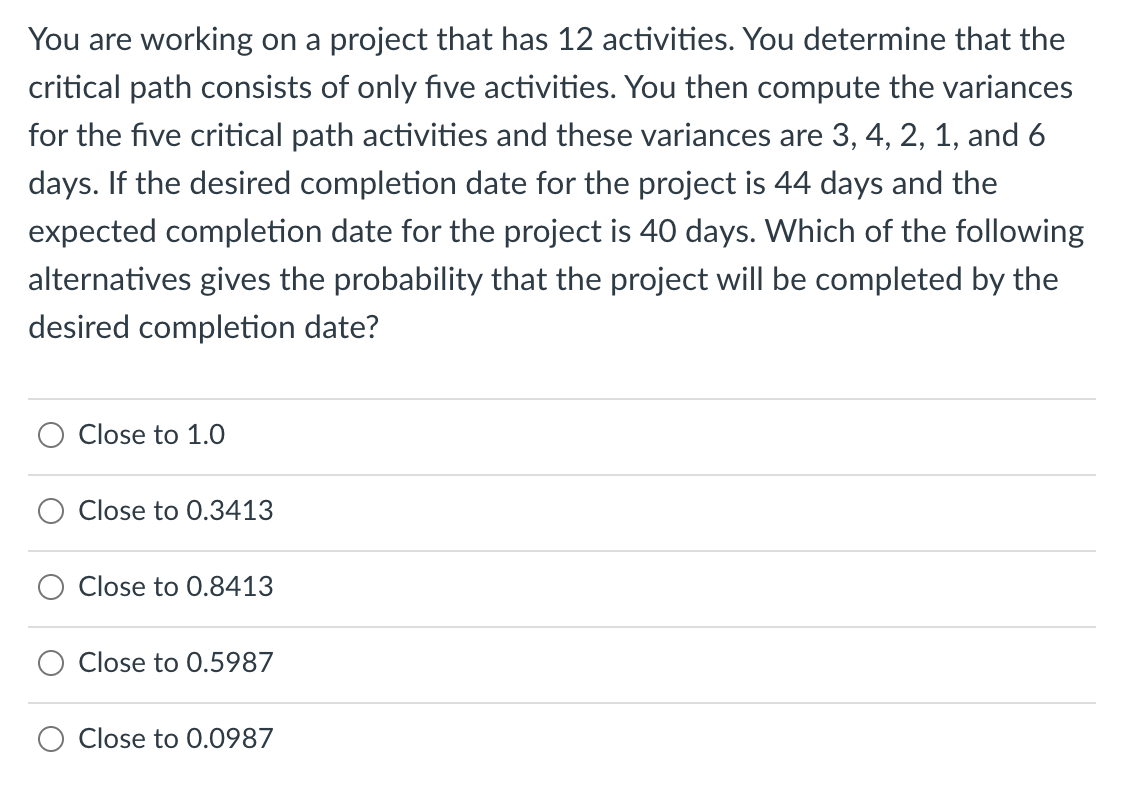Select 'Close to 0.0987' as answer
This screenshot has height=796, width=1126.
tap(51, 738)
